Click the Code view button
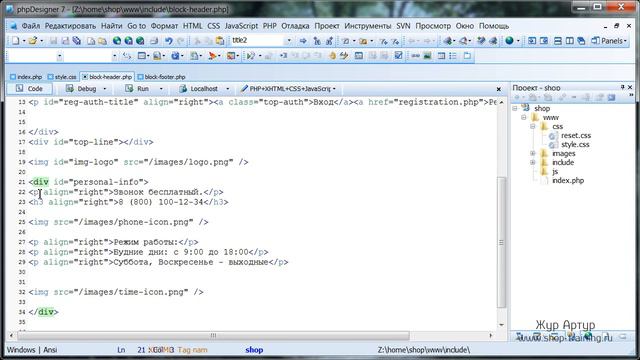Image resolution: width=640 pixels, height=360 pixels. 29,89
